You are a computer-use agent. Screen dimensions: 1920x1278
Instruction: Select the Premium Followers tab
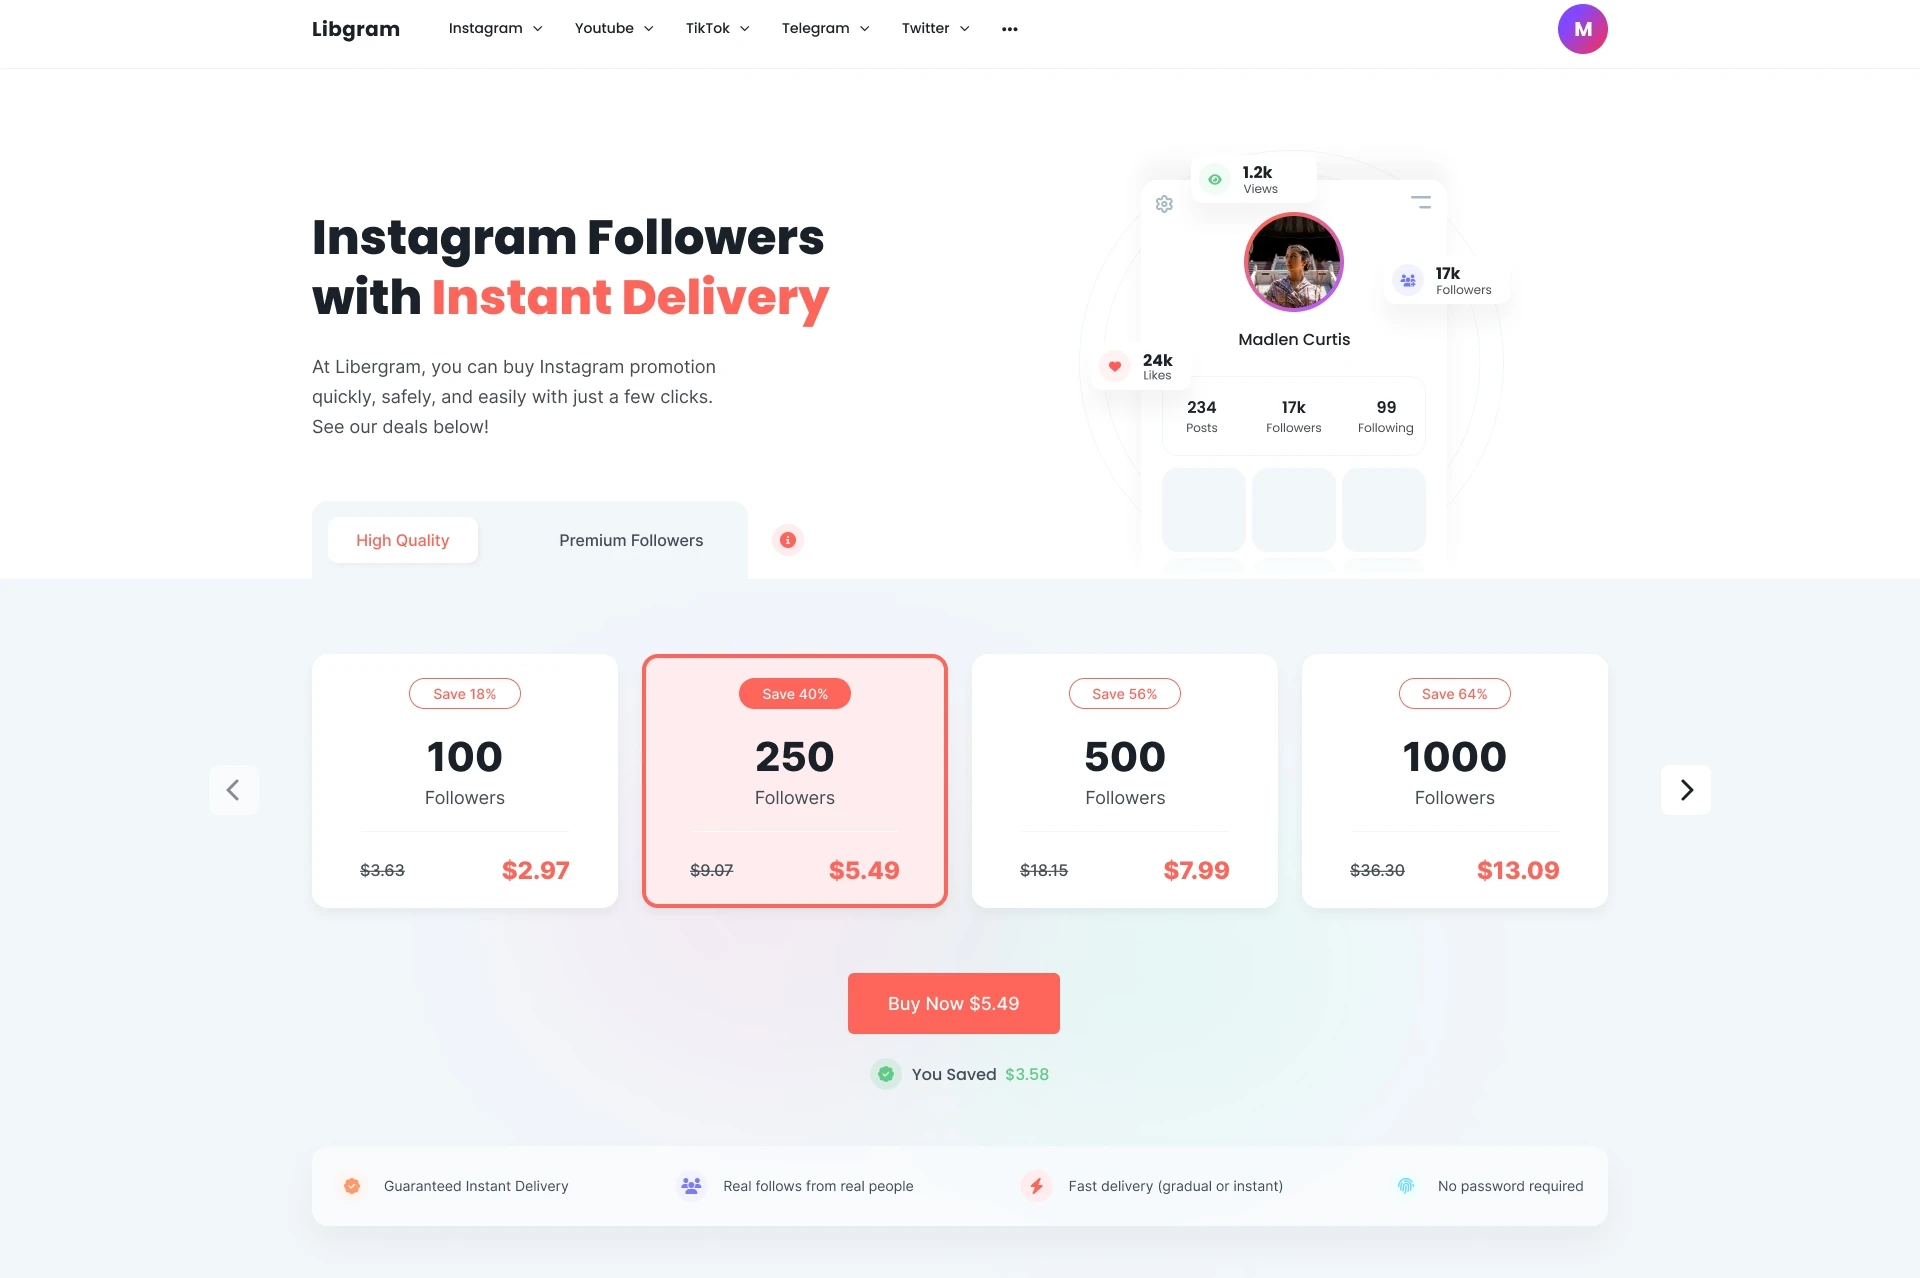[629, 539]
